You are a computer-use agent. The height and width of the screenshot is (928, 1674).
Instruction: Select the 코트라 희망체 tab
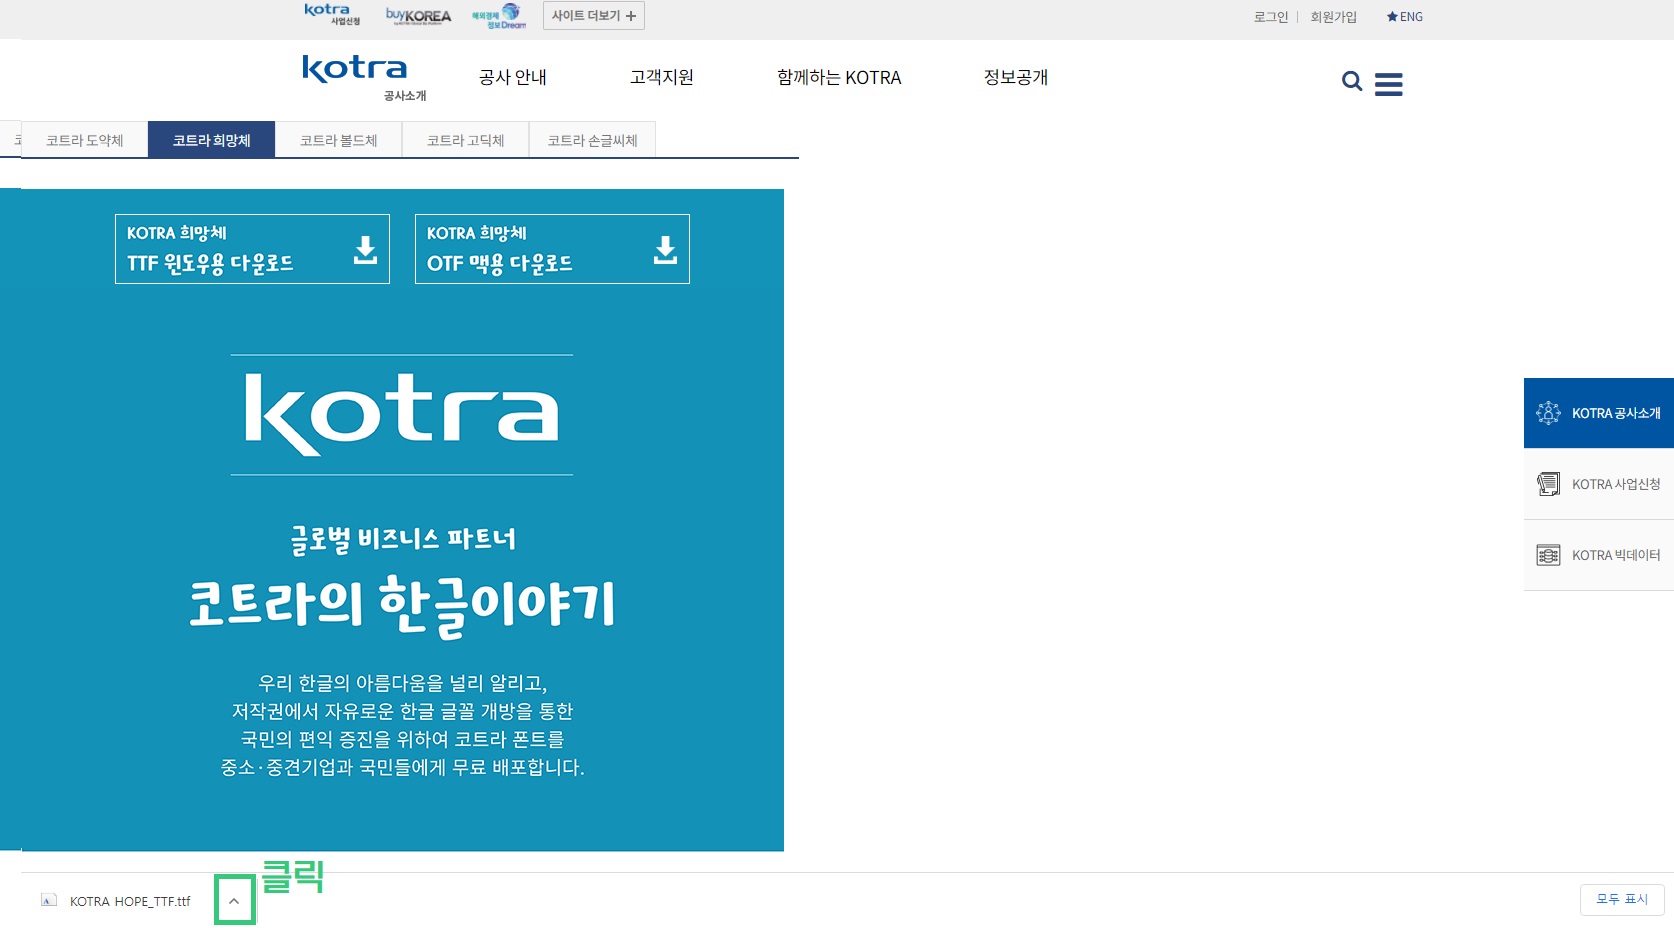pyautogui.click(x=211, y=140)
